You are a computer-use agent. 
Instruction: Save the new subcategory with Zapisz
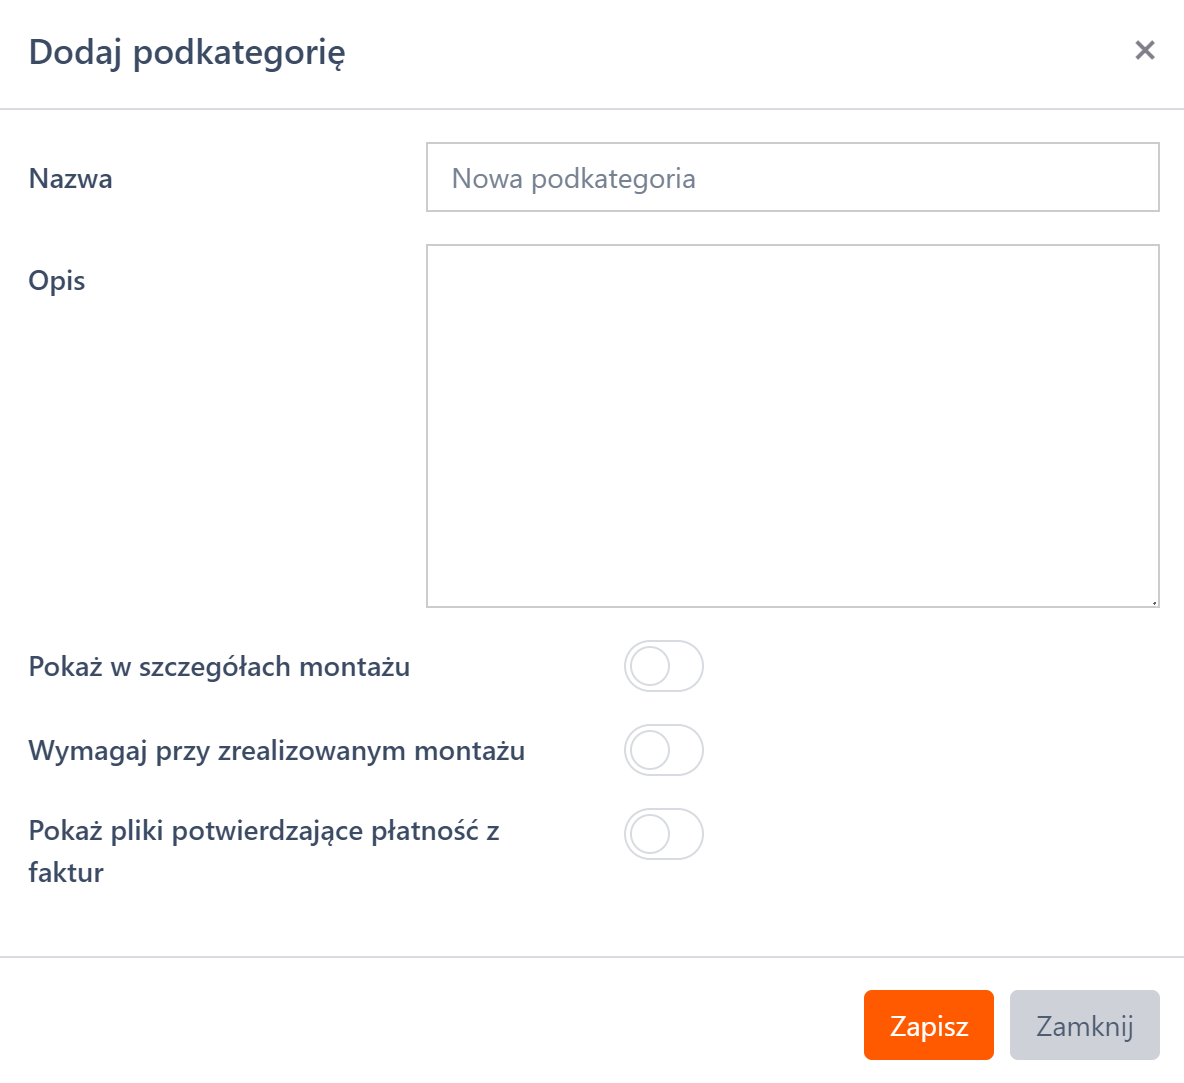tap(928, 1025)
